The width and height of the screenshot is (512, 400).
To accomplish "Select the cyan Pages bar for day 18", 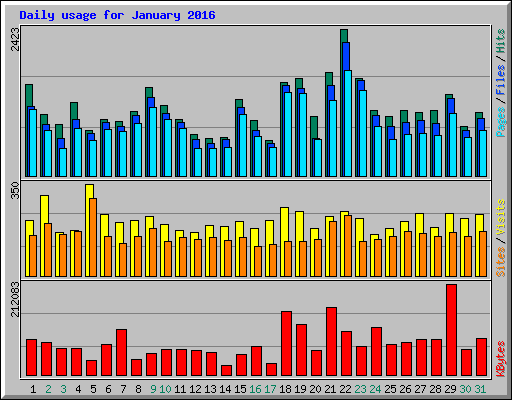I will pos(288,134).
